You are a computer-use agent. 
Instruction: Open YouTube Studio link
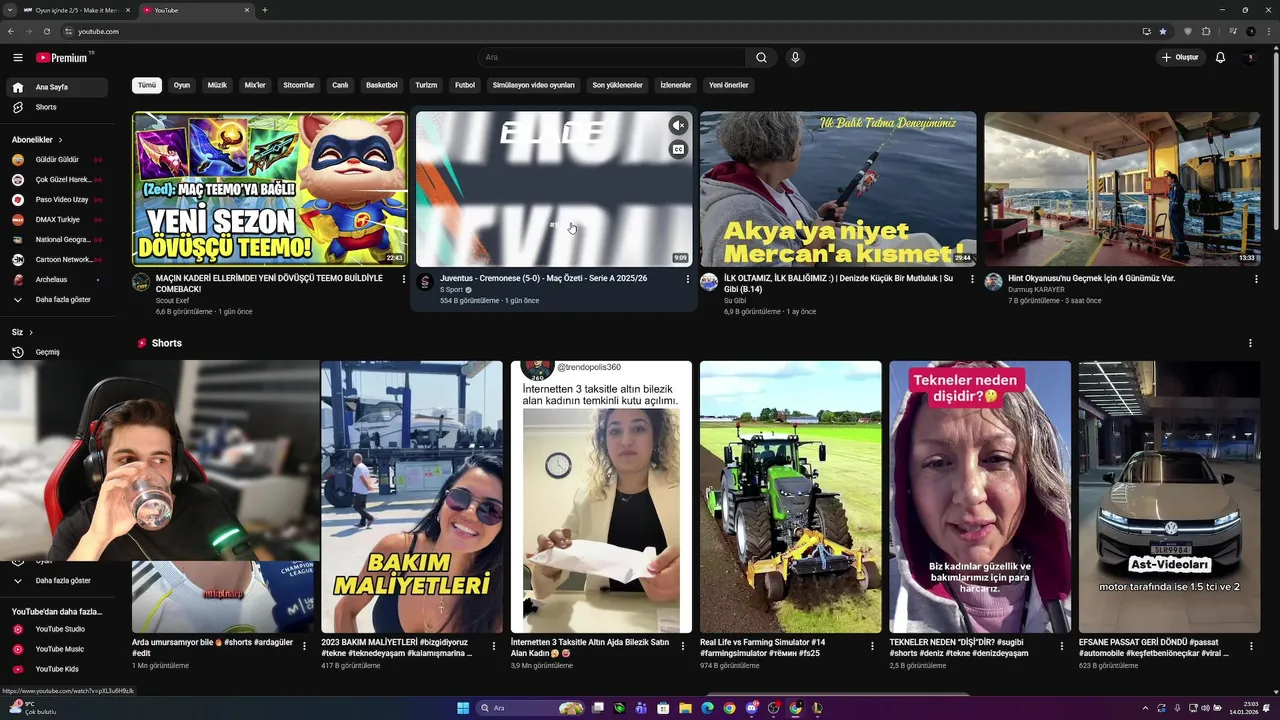coord(55,629)
